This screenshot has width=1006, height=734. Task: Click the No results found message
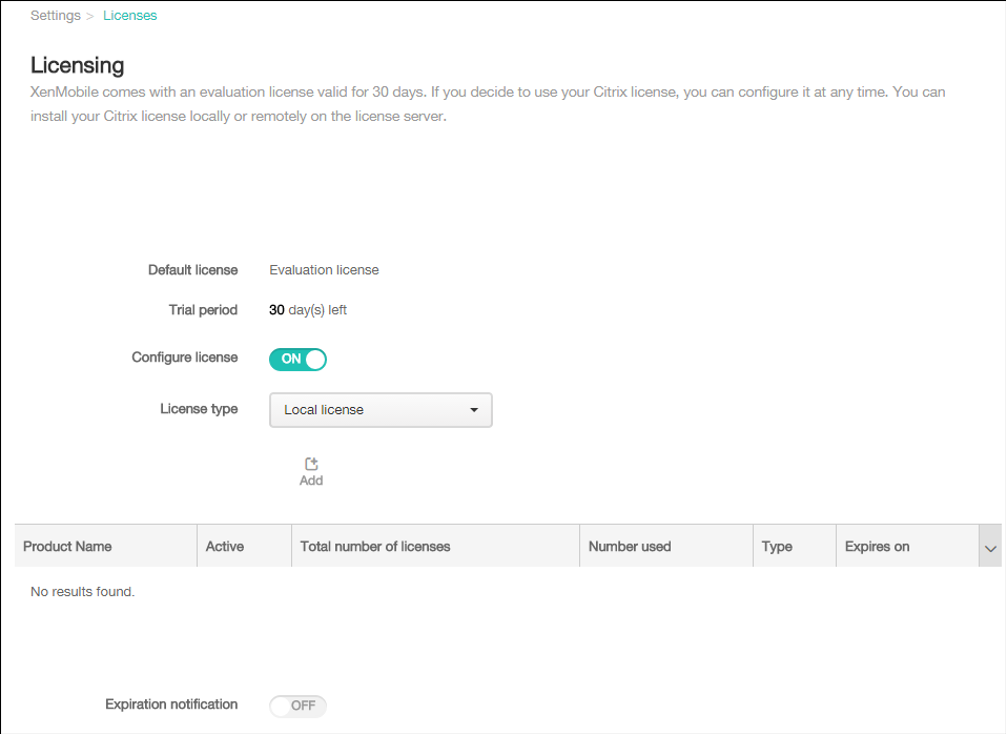pyautogui.click(x=83, y=592)
